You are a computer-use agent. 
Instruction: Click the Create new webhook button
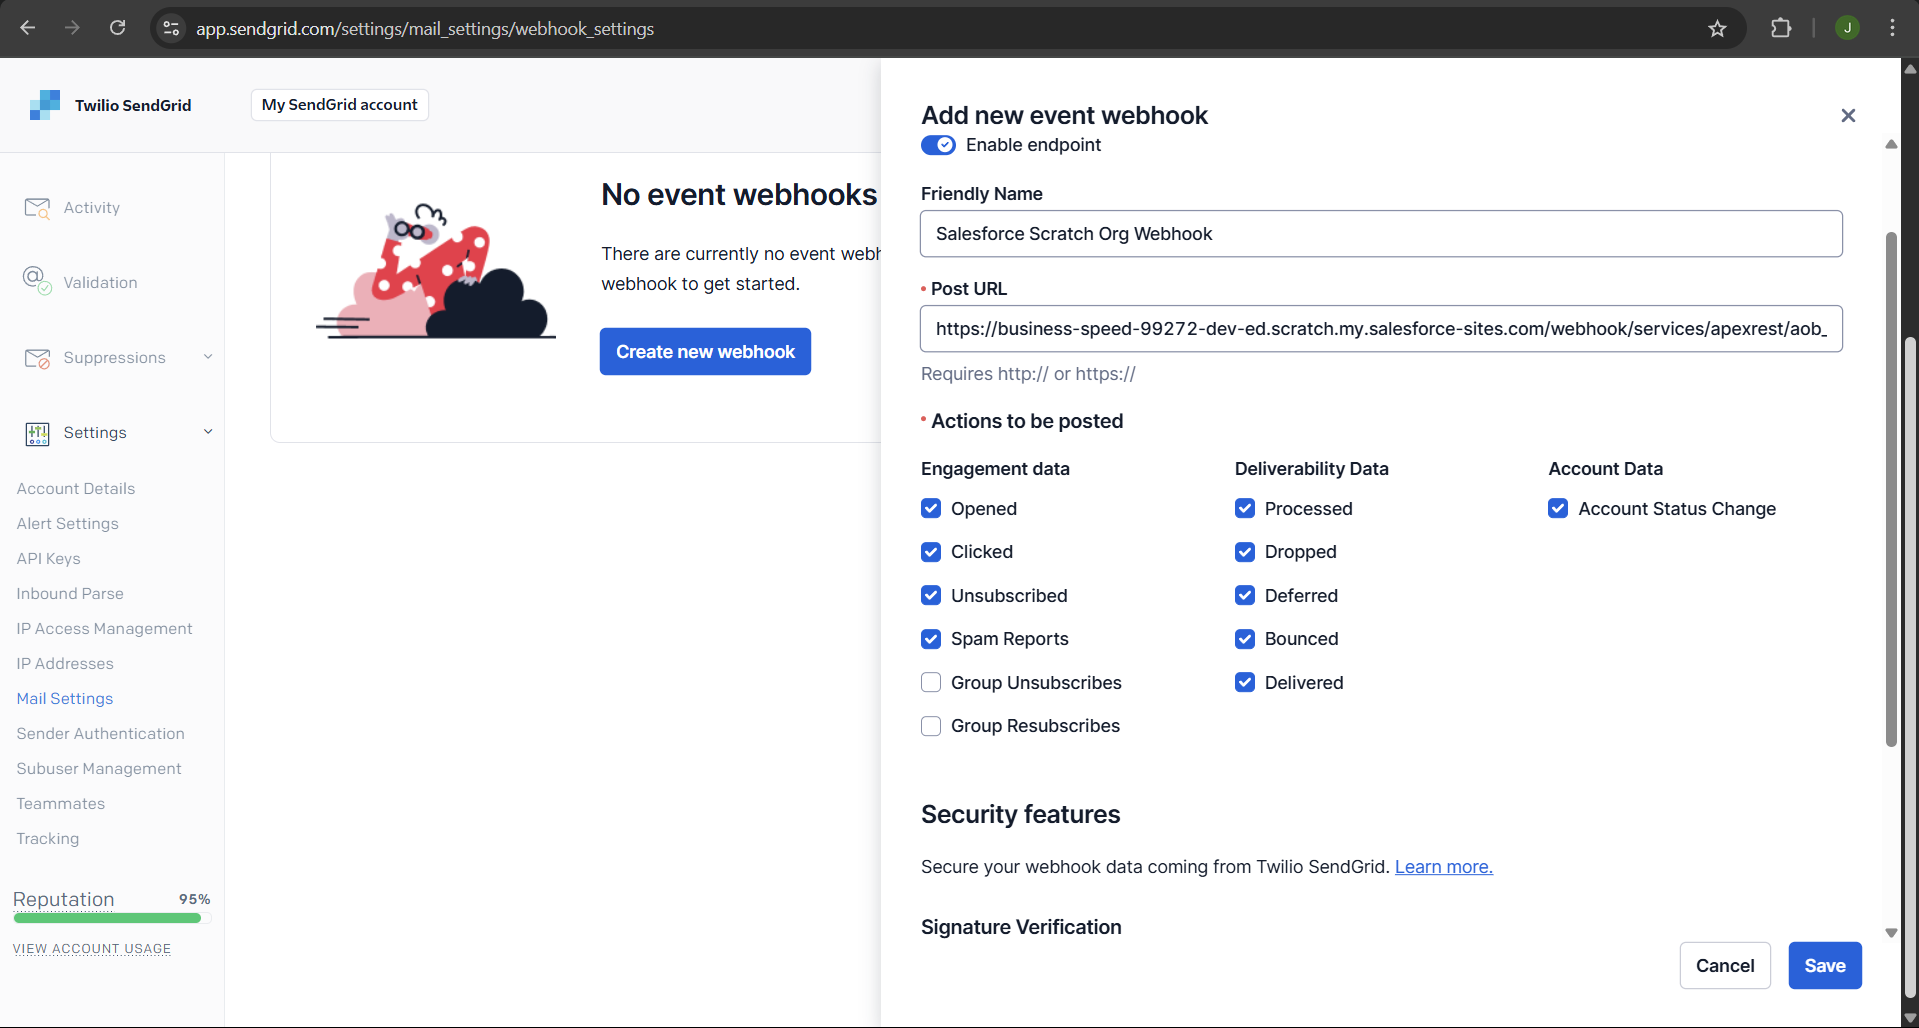click(705, 352)
